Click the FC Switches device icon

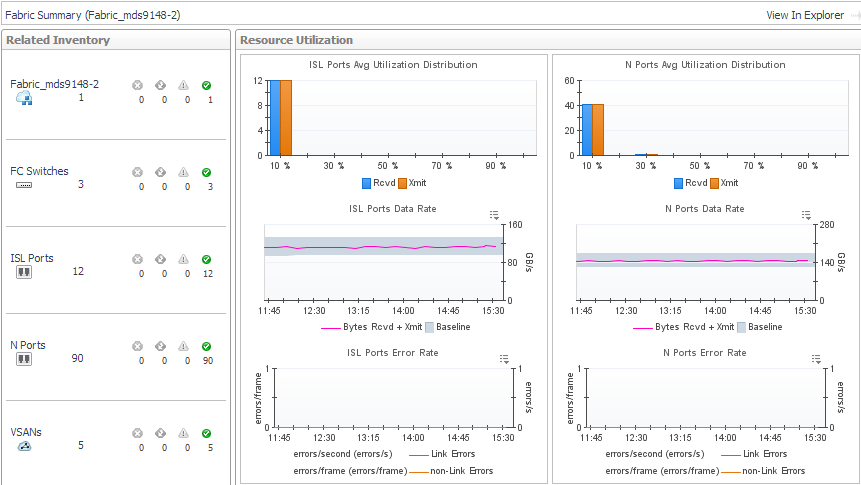coord(24,185)
